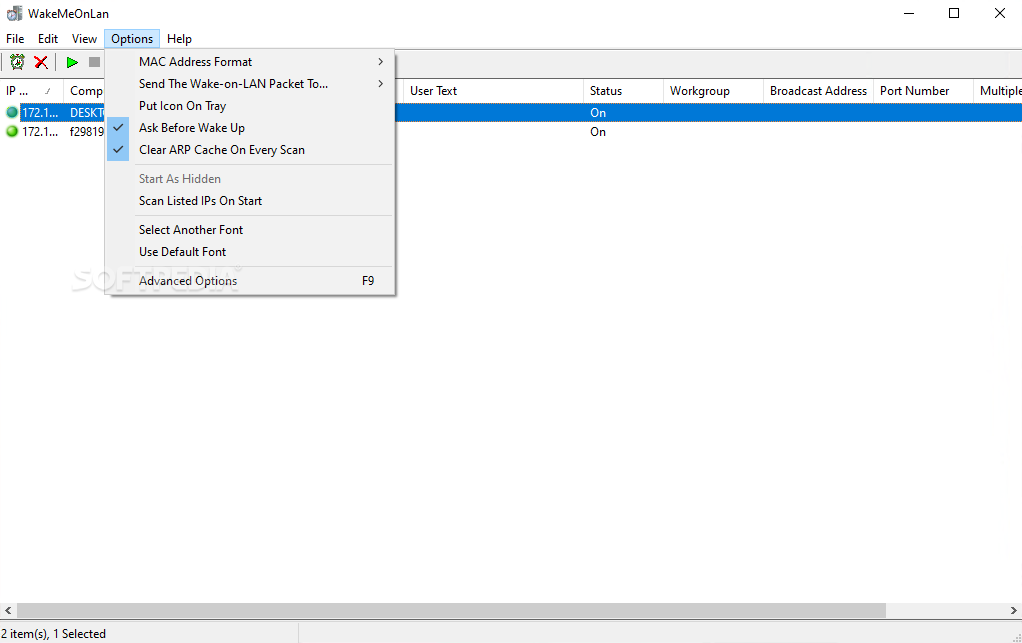The height and width of the screenshot is (643, 1022).
Task: Open the Edit menu
Action: coord(48,38)
